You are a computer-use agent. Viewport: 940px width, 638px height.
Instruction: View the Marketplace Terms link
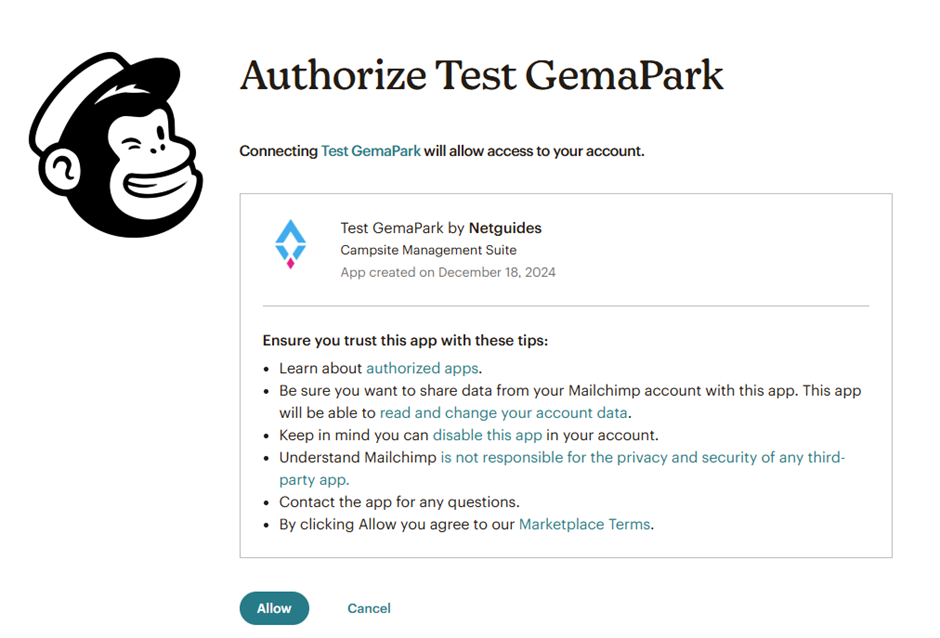click(584, 523)
